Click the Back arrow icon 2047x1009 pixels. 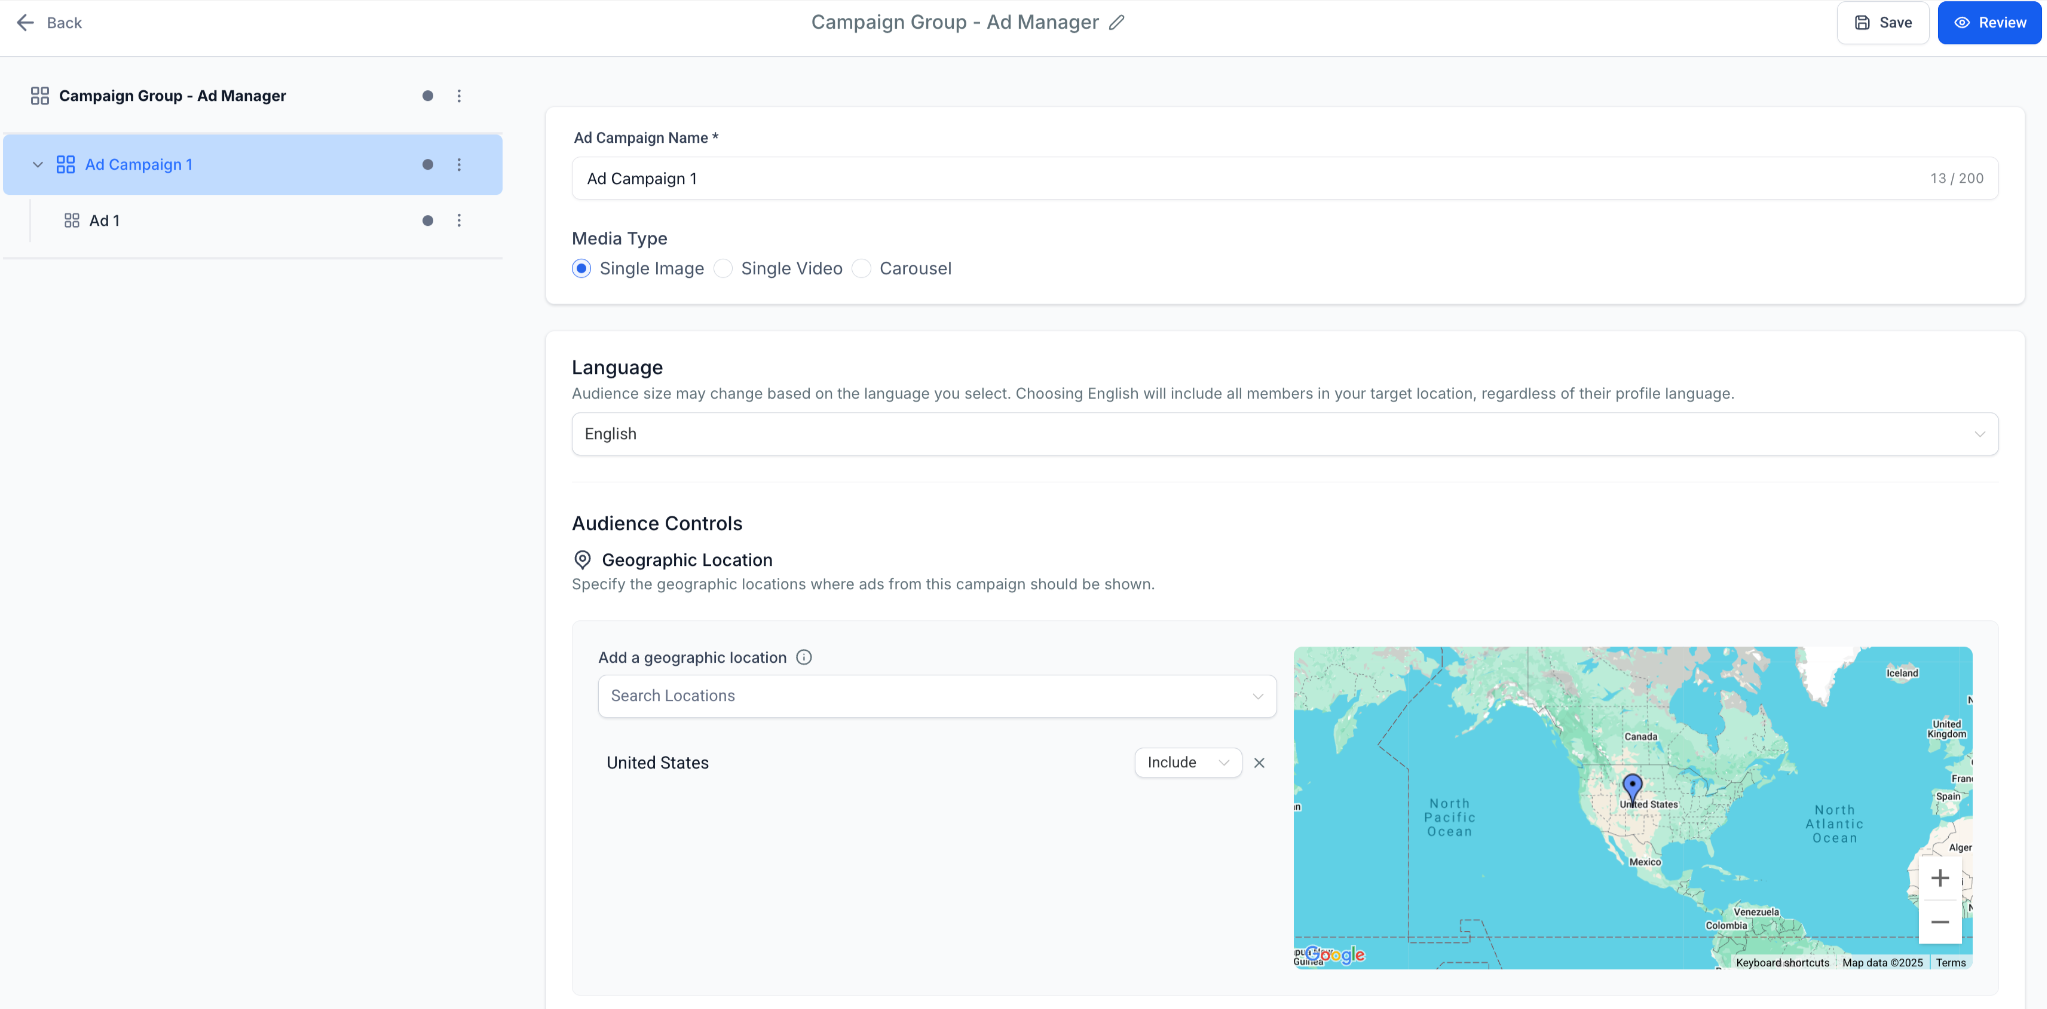(x=26, y=23)
